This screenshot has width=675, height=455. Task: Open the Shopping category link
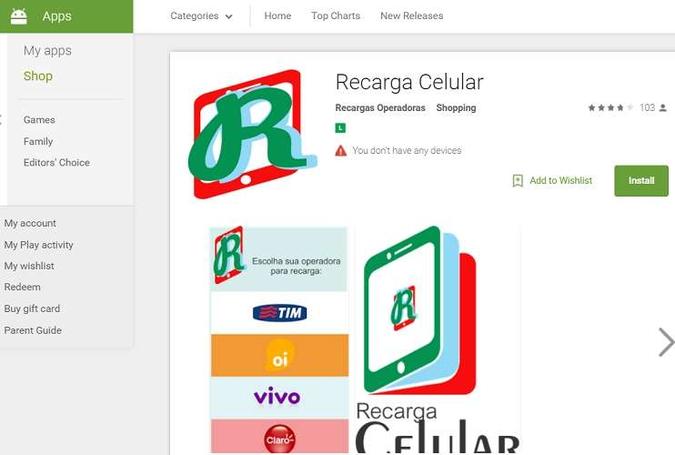coord(456,108)
